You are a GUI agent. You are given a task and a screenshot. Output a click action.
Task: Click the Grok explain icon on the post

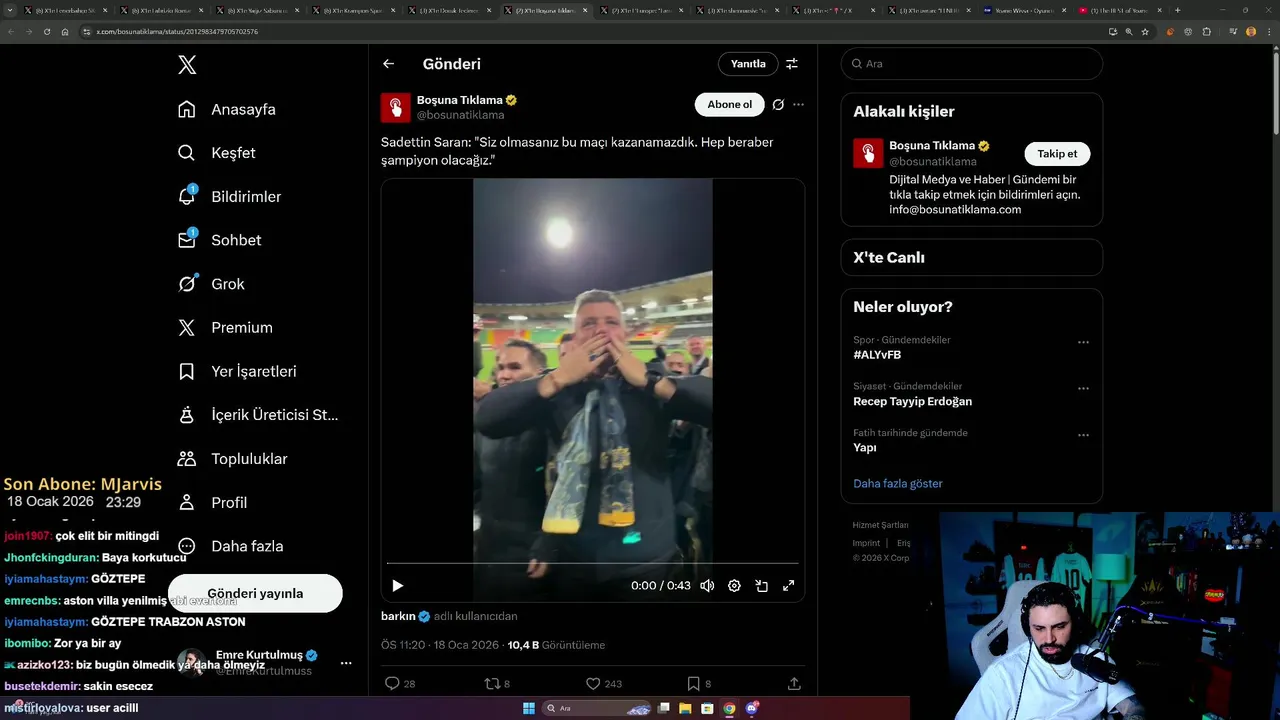point(778,105)
